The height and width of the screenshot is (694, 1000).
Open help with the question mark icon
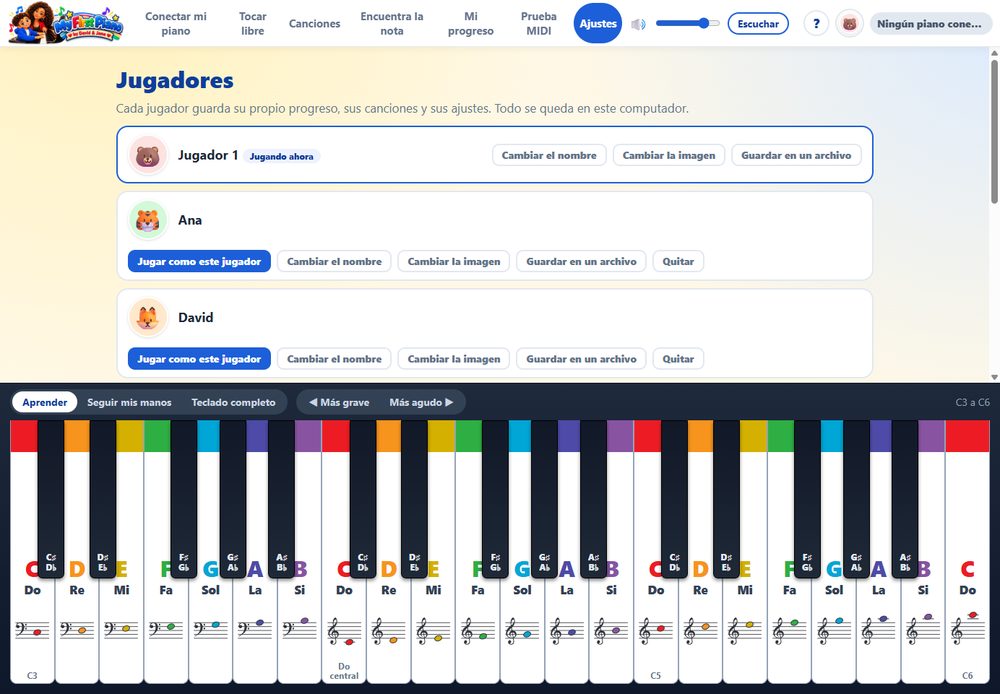tap(816, 24)
